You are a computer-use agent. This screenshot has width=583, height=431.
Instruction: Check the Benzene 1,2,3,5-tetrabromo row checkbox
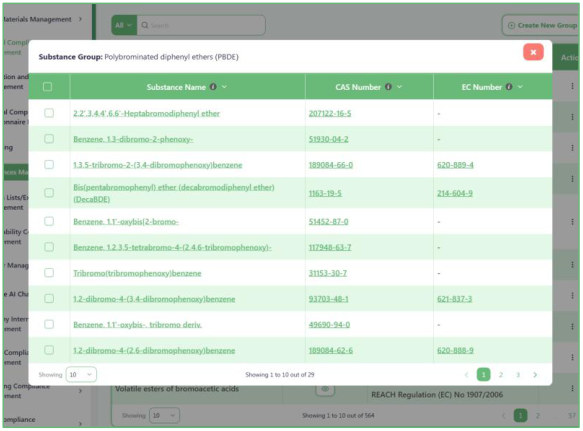49,247
